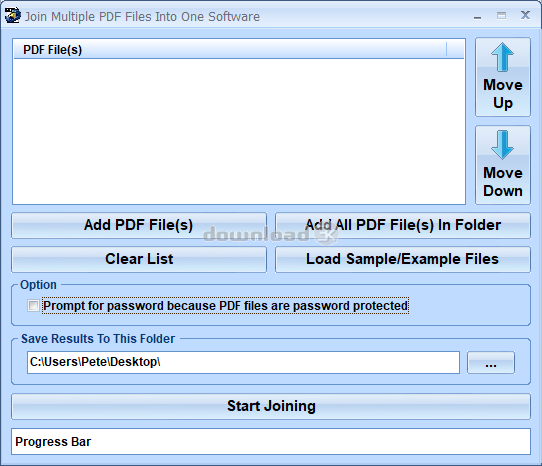The height and width of the screenshot is (466, 542).
Task: Close the Join Multiple PDF Files window
Action: point(525,15)
